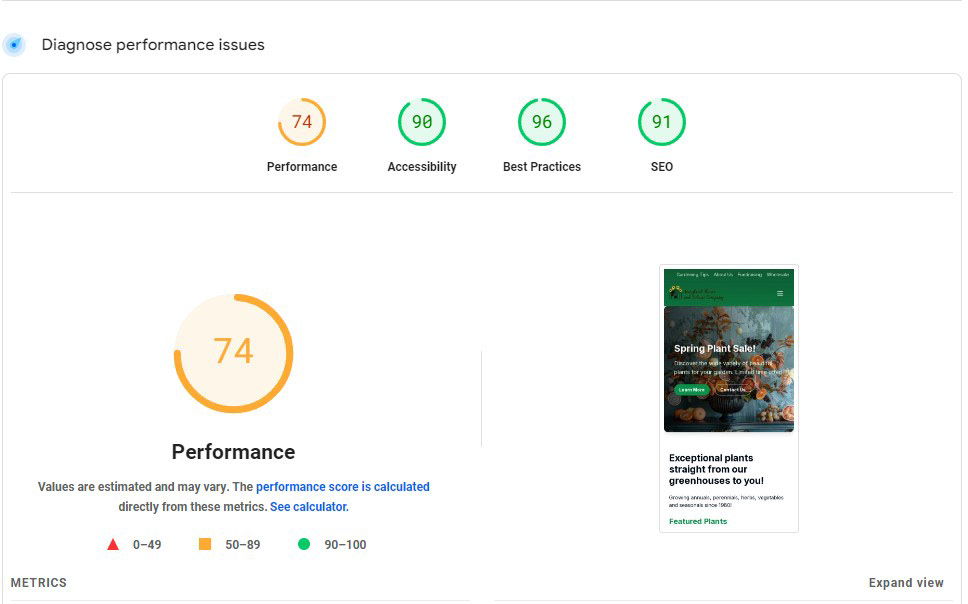Click the large 74 performance gauge
The height and width of the screenshot is (604, 968).
pyautogui.click(x=233, y=352)
